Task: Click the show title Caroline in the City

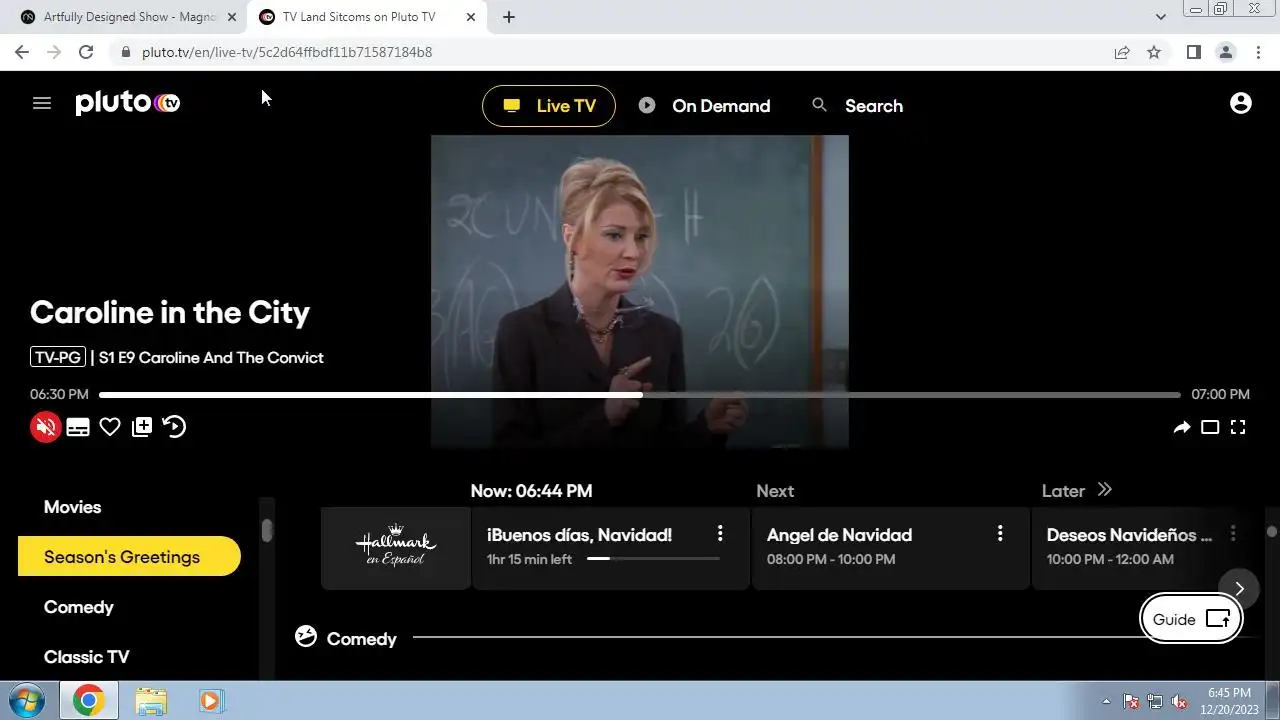Action: [170, 312]
